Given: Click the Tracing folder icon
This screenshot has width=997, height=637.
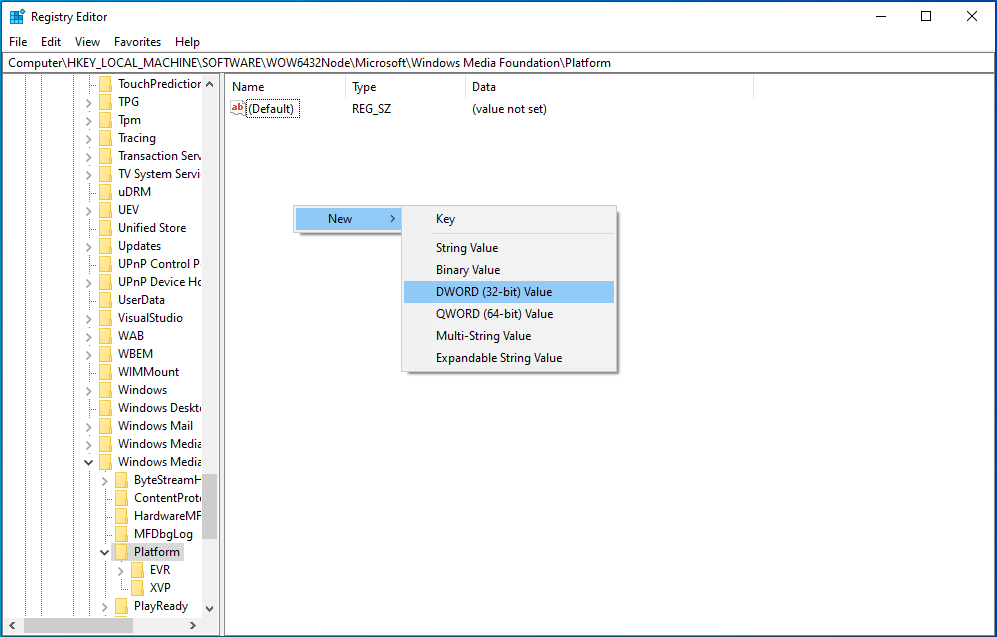Looking at the screenshot, I should 106,138.
